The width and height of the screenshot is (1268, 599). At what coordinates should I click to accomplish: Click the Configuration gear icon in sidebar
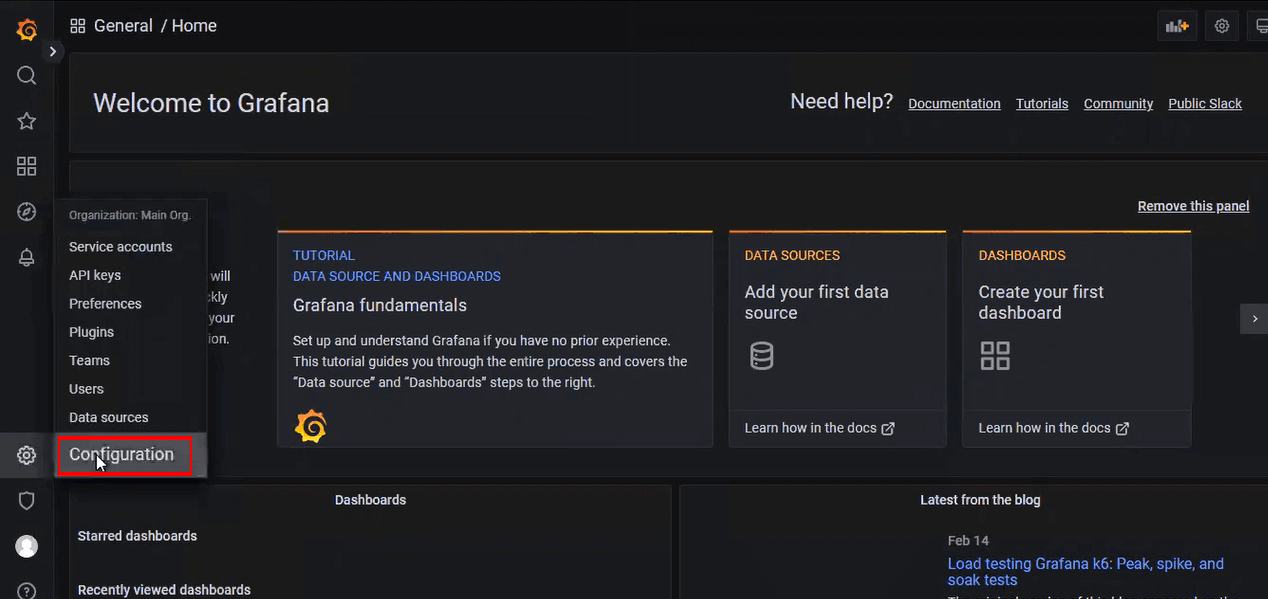(x=26, y=455)
